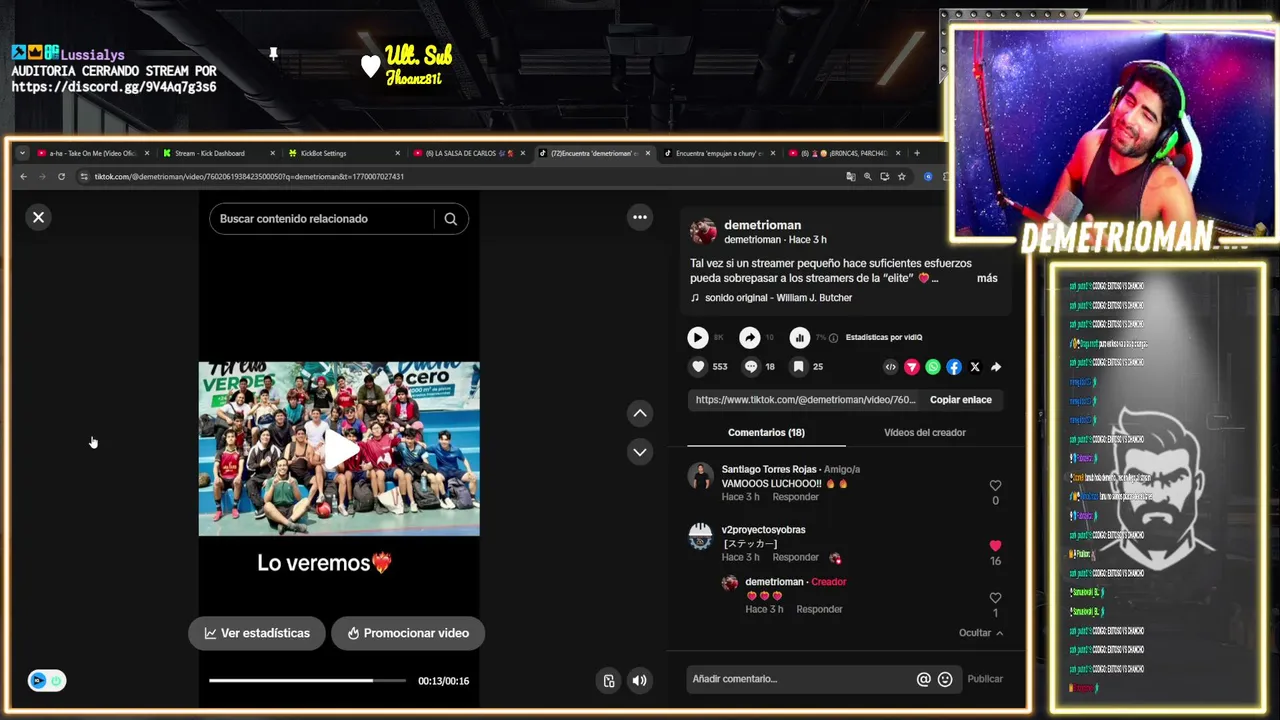Switch to Stream - Kick Dashboard tab

[218, 153]
